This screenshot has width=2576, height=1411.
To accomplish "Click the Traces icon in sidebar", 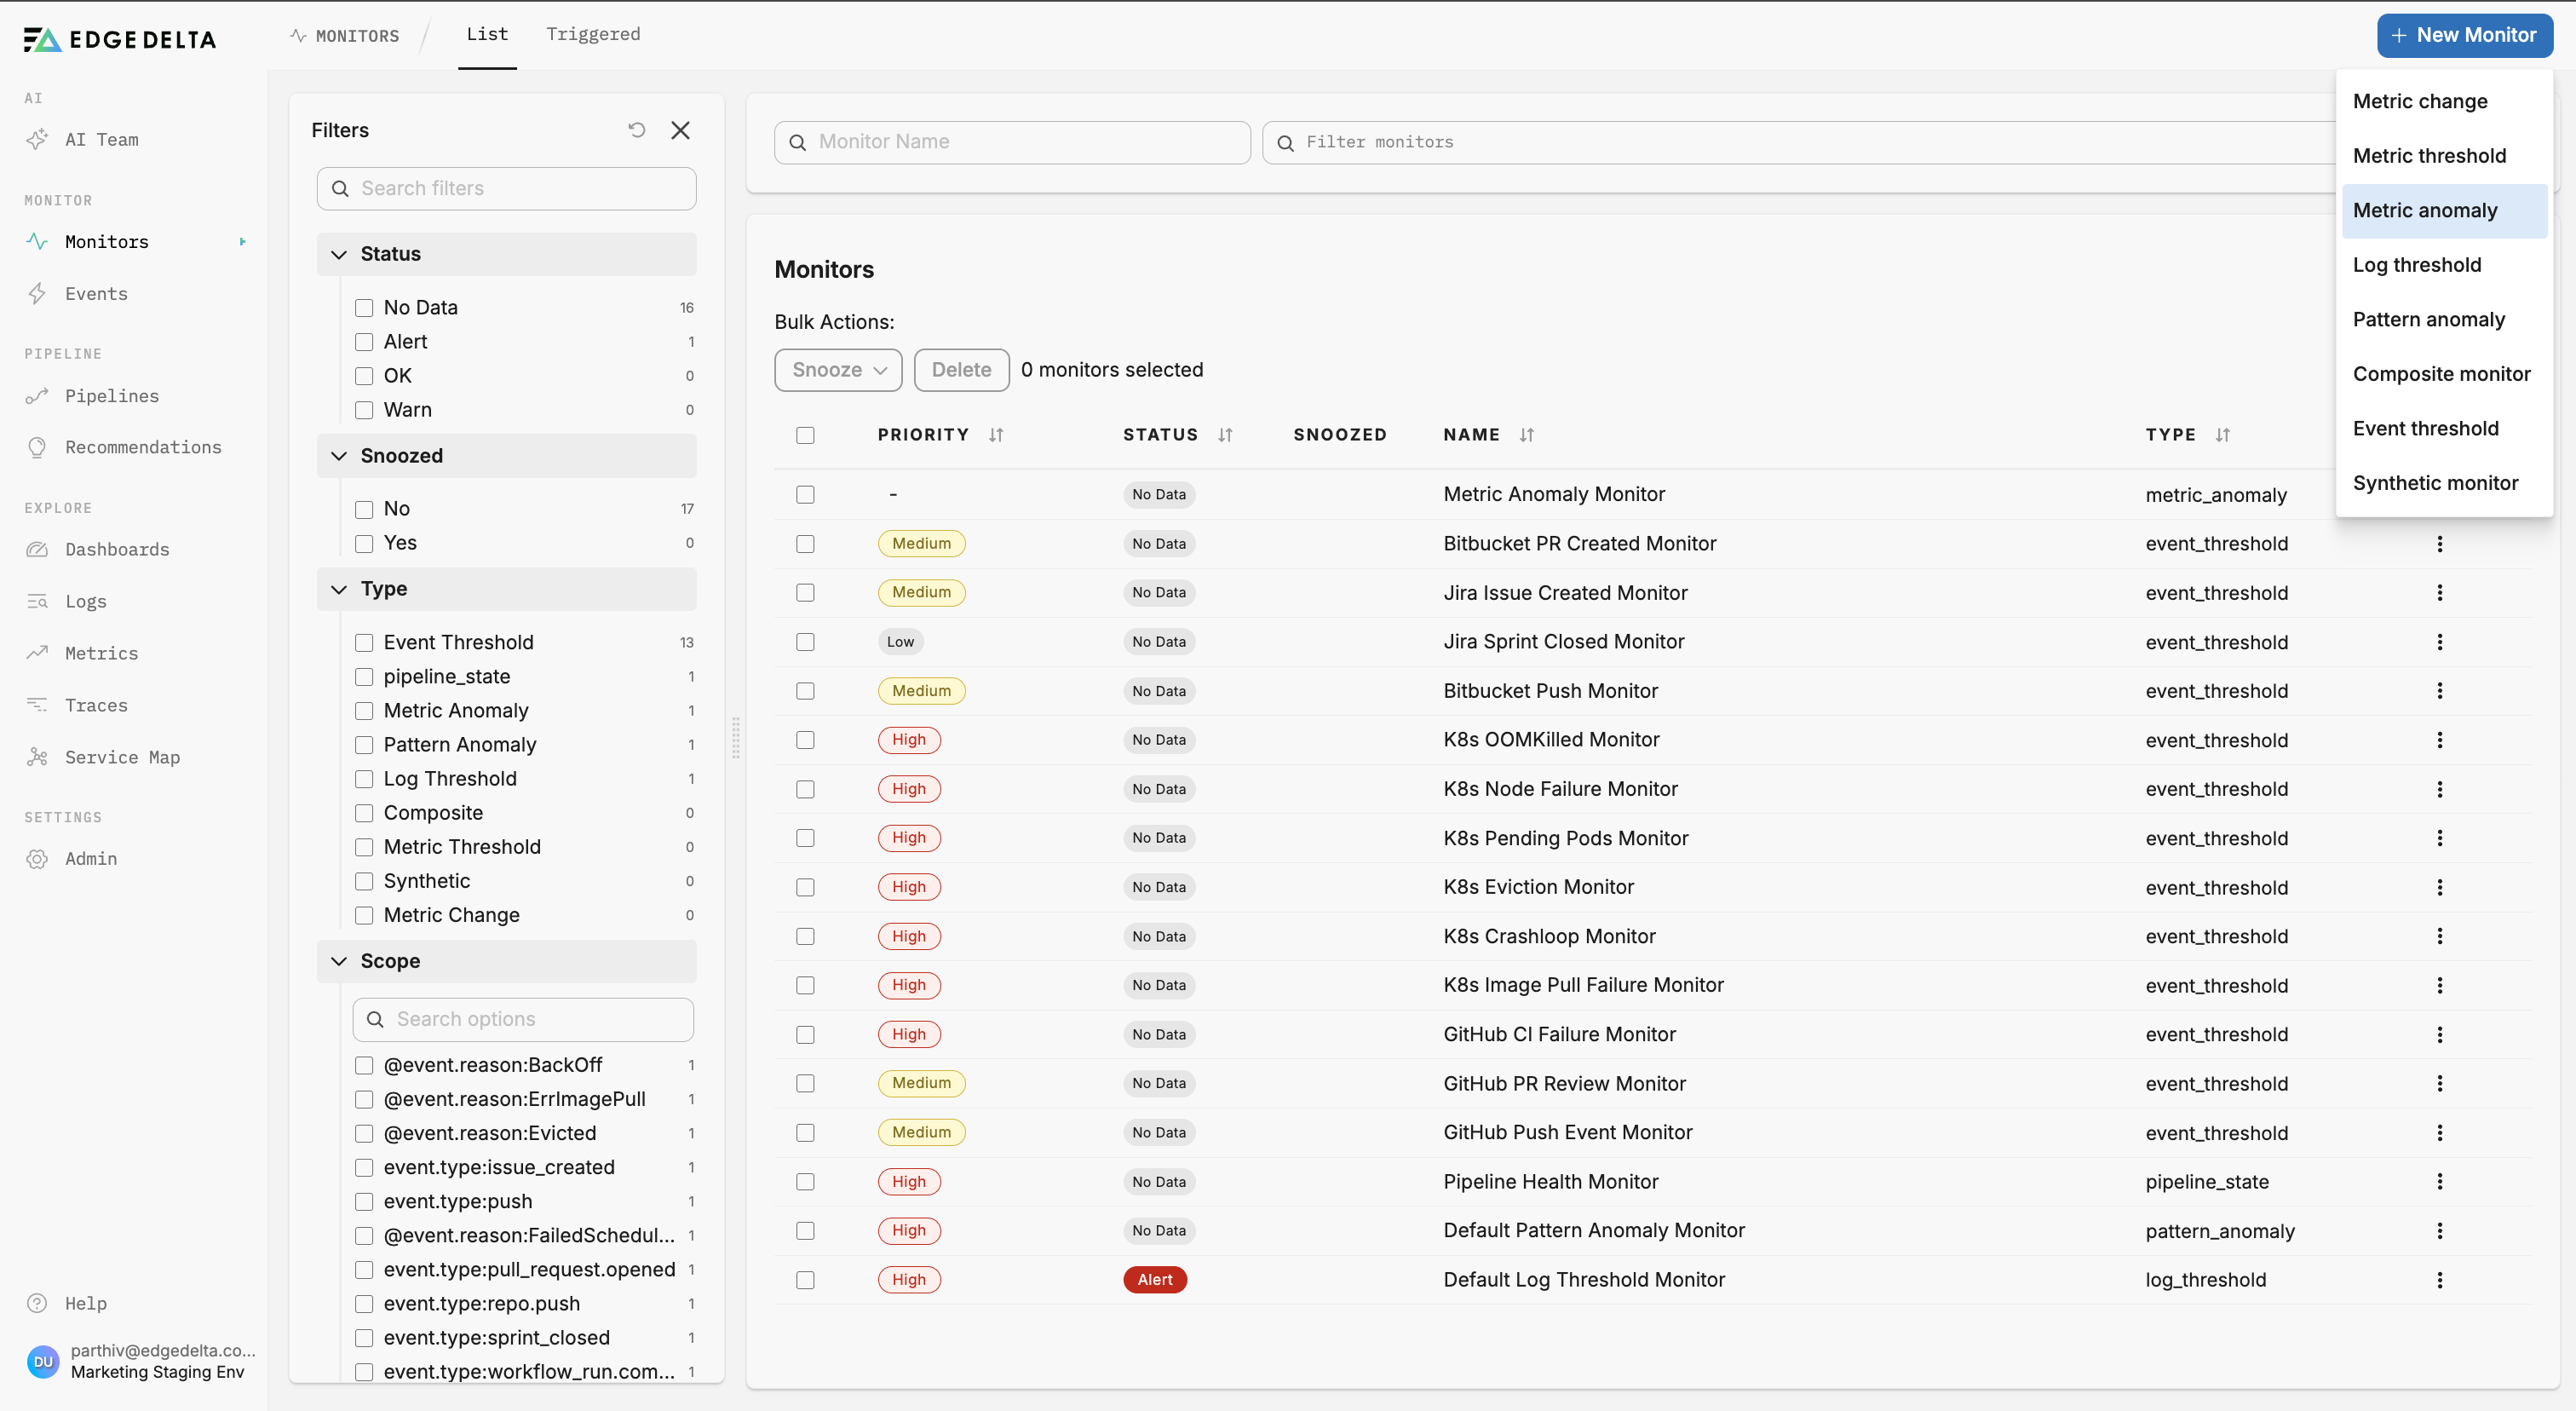I will [x=37, y=705].
